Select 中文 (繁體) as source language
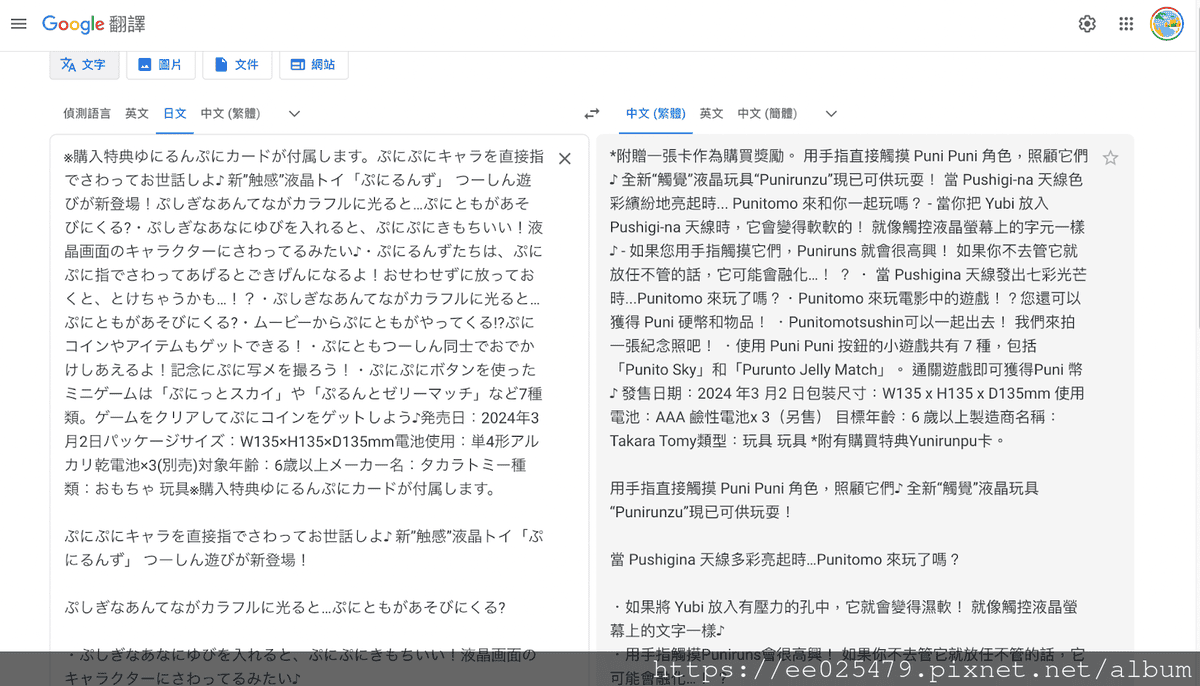The image size is (1200, 686). [x=230, y=114]
